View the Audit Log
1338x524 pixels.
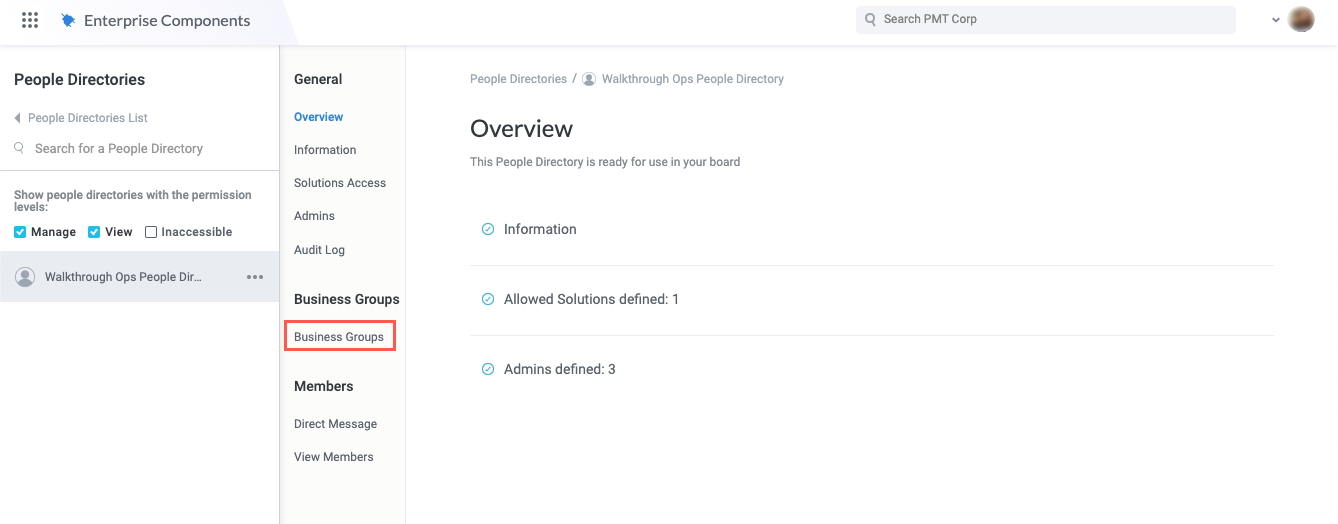319,250
